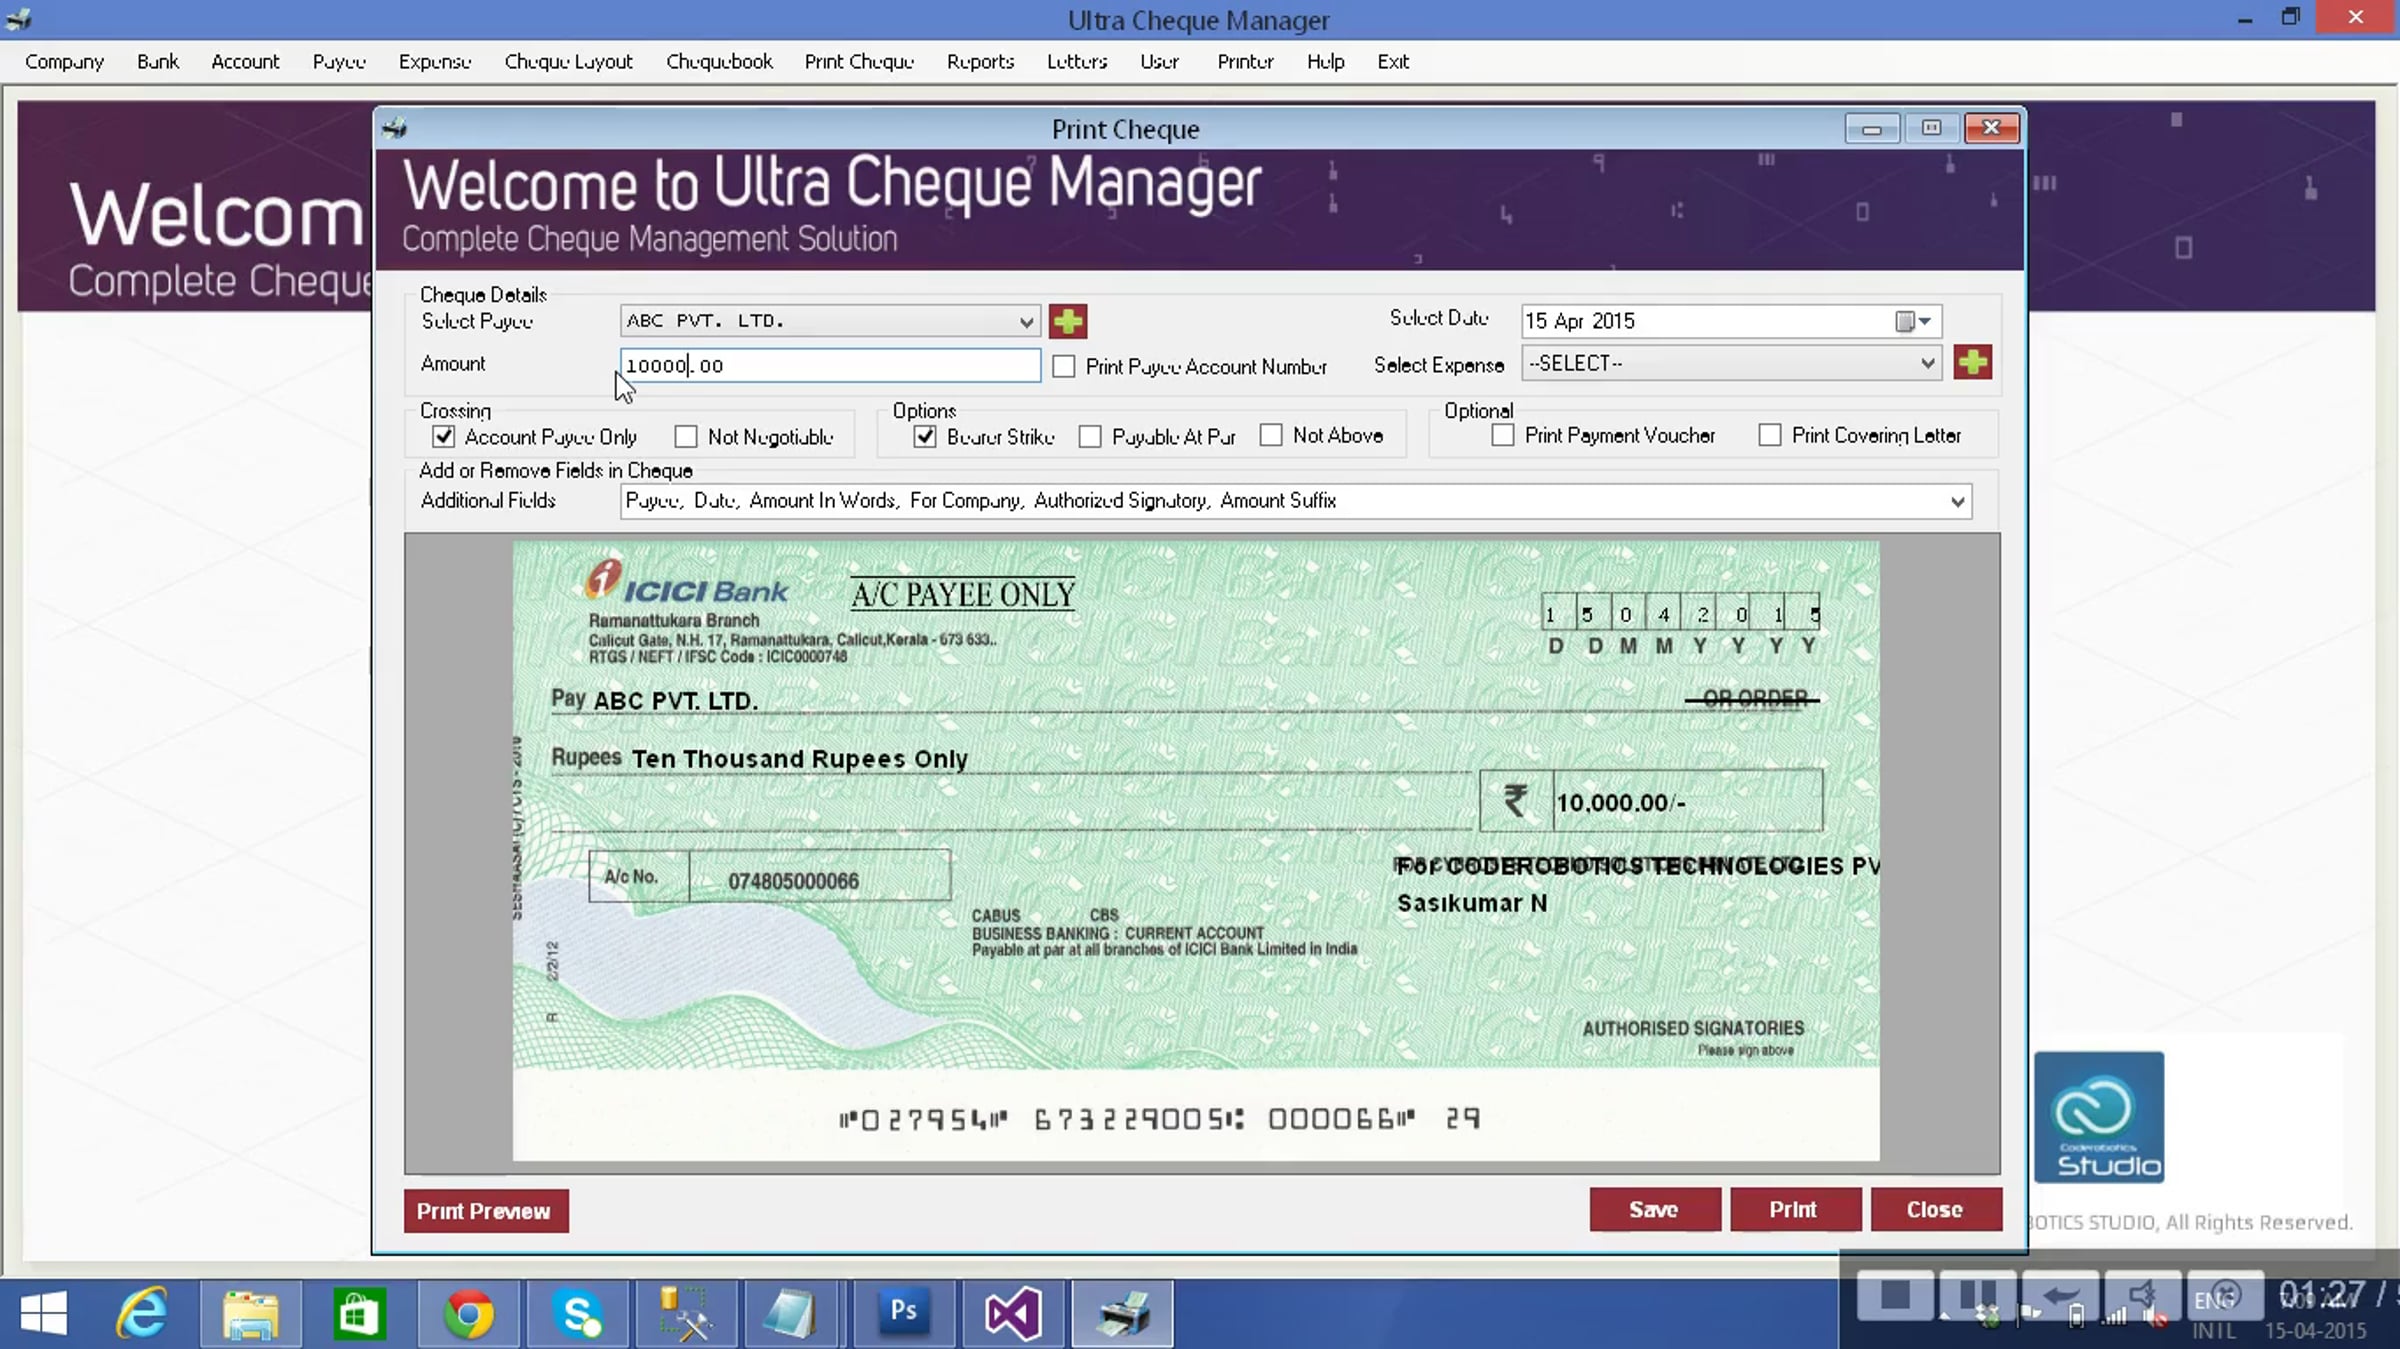Viewport: 2400px width, 1349px height.
Task: Open the Windows Start menu
Action: coord(44,1313)
